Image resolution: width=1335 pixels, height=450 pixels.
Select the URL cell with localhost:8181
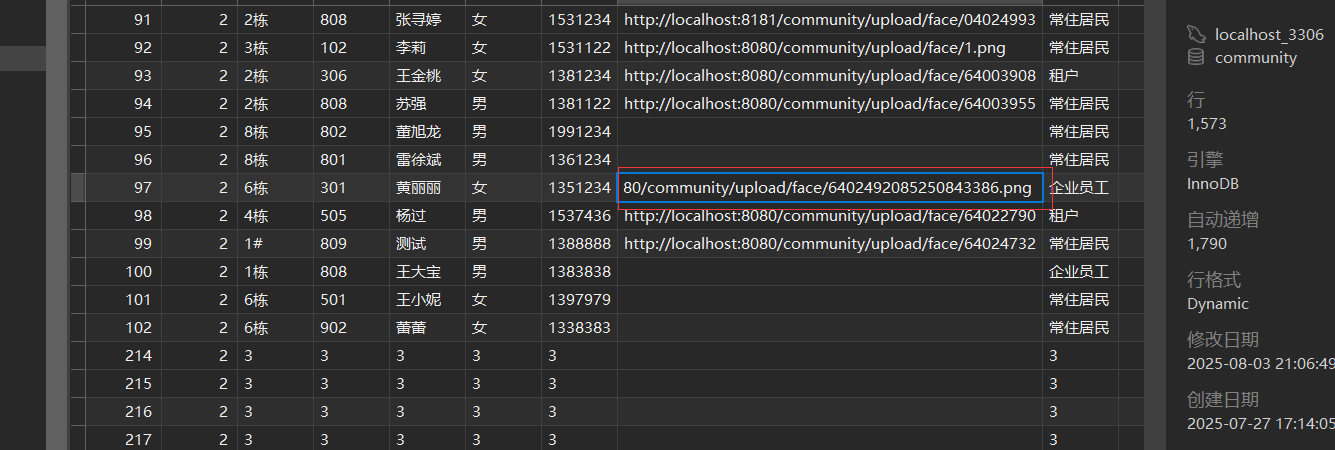tap(830, 20)
